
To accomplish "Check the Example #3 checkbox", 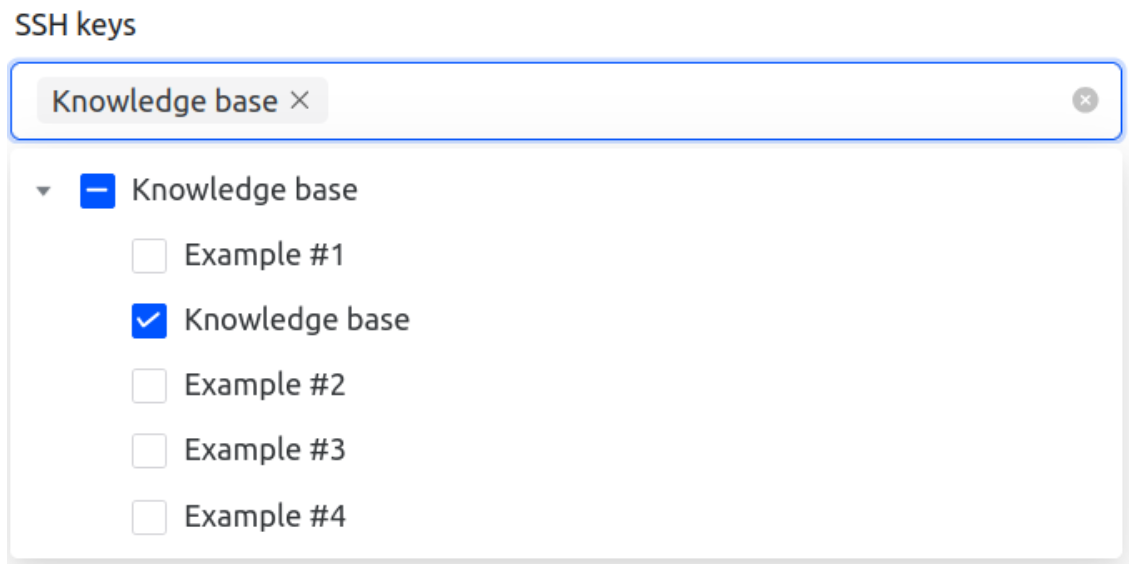I will point(149,451).
